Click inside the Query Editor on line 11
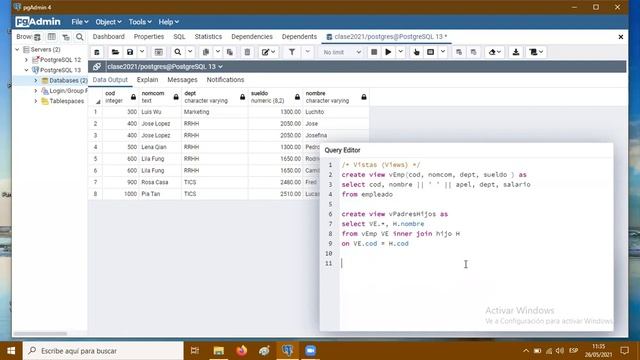The height and width of the screenshot is (360, 640). [476, 263]
